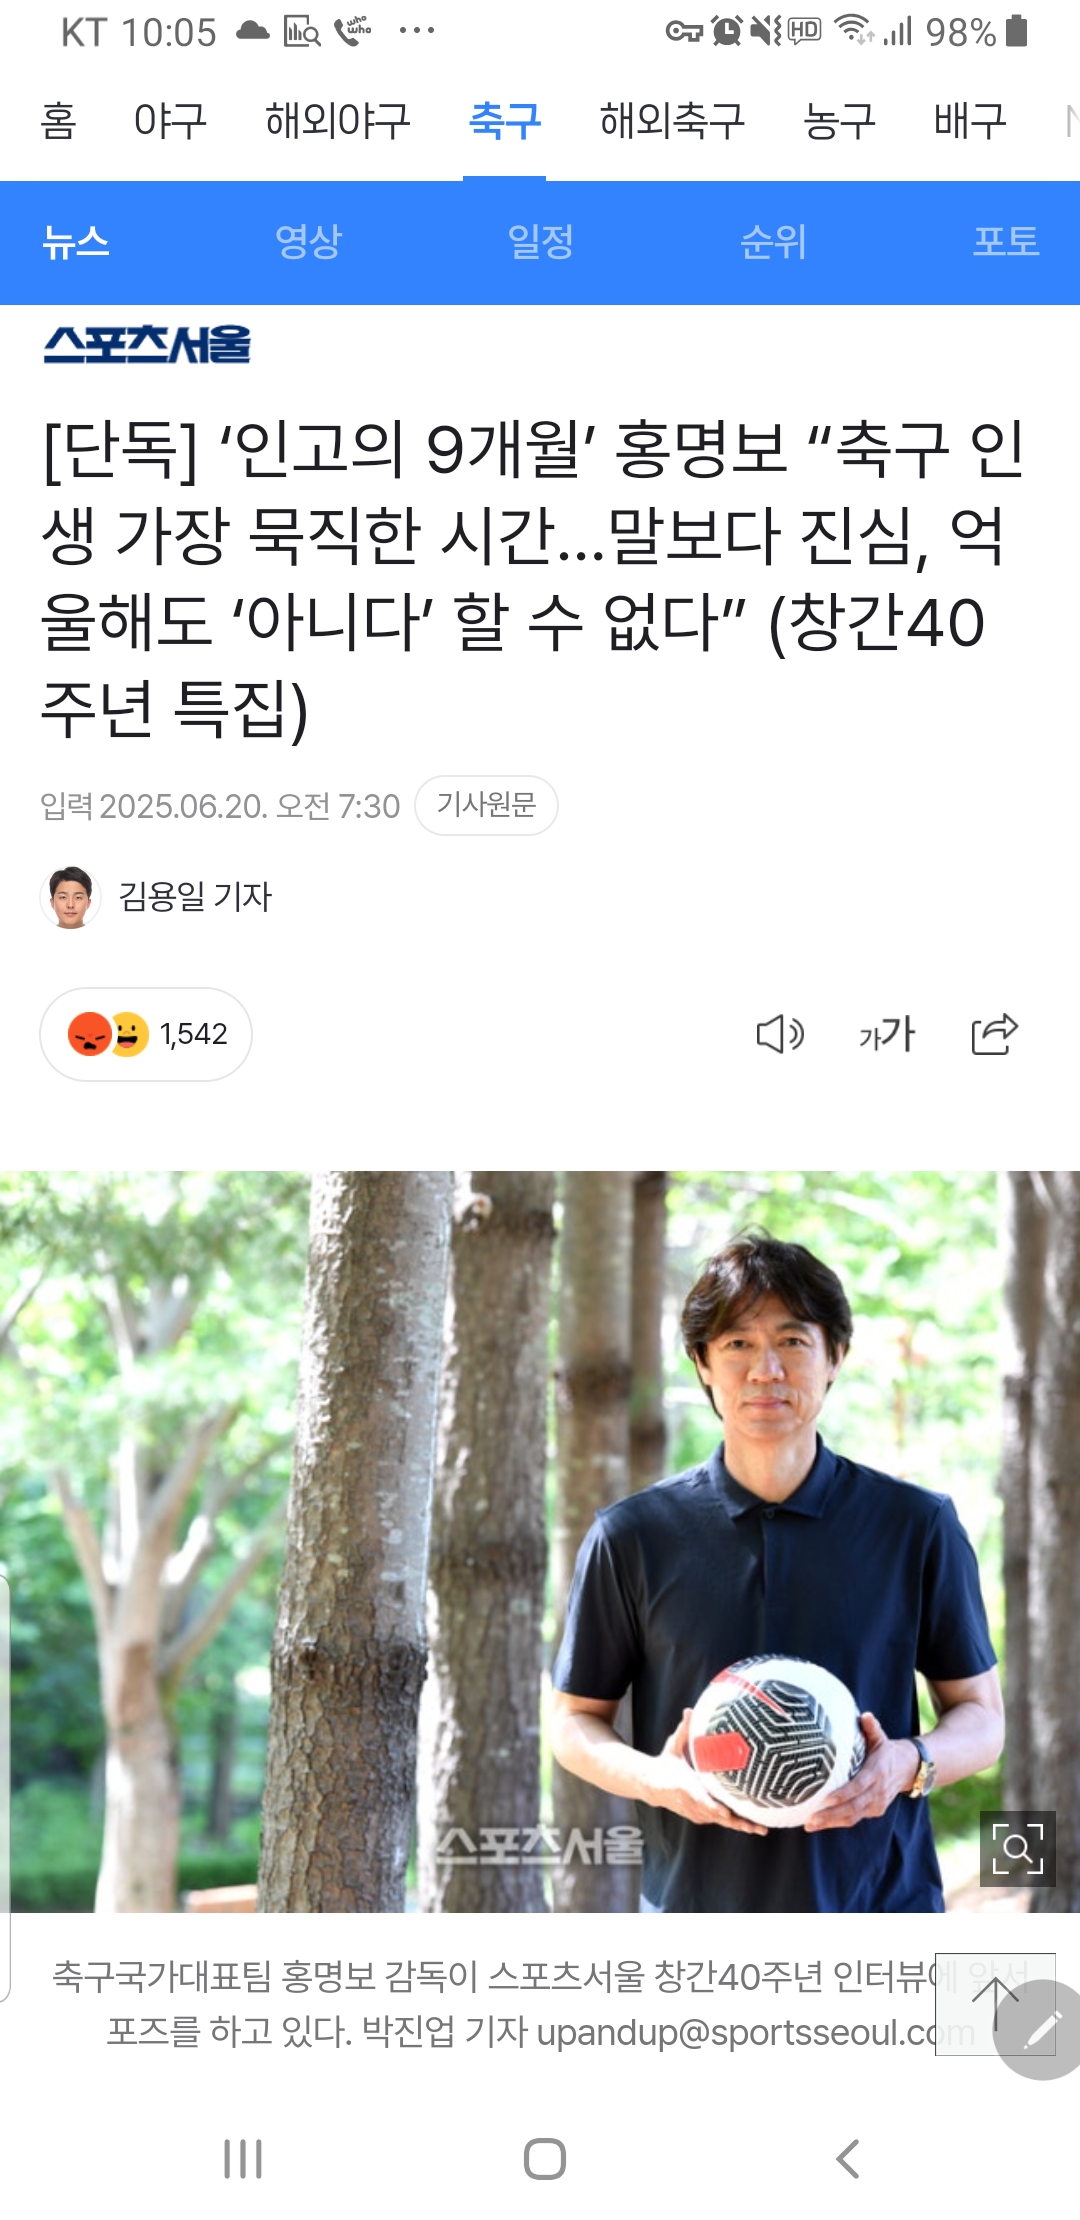Tap Android back navigation arrow
This screenshot has height=2220, width=1080.
pos(847,2158)
